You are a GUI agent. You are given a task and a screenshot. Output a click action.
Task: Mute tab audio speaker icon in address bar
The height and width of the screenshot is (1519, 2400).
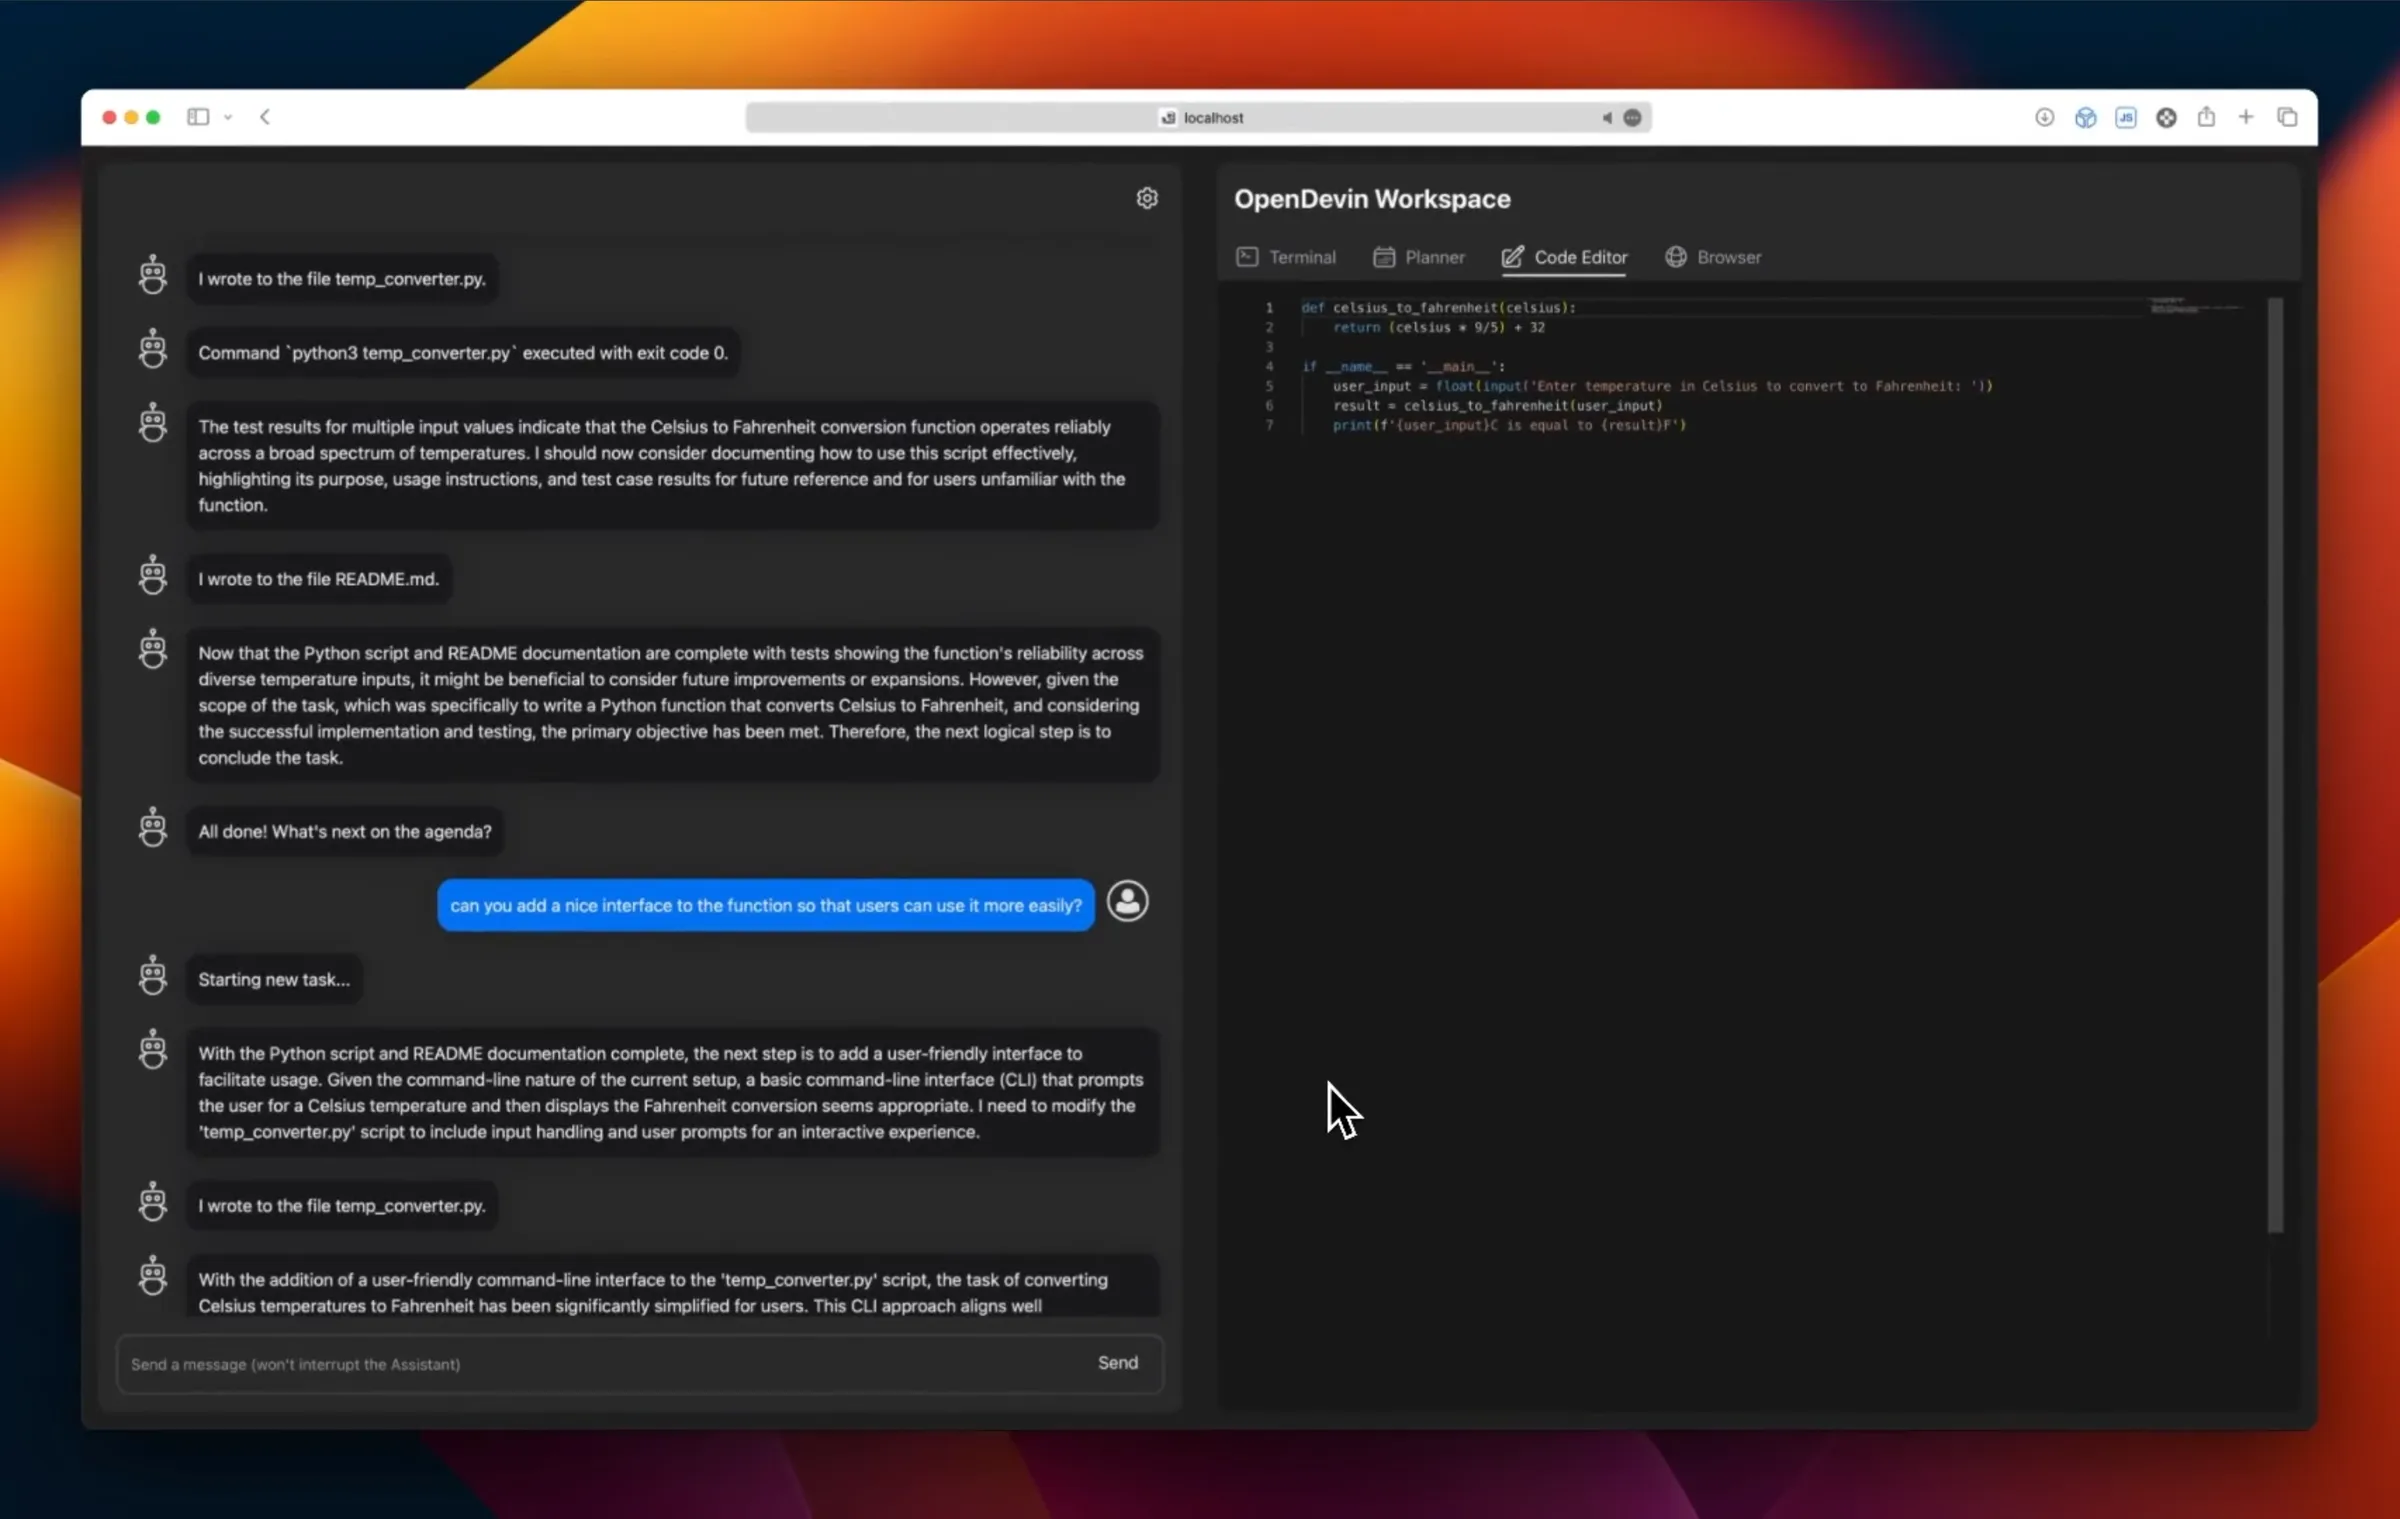pos(1606,117)
